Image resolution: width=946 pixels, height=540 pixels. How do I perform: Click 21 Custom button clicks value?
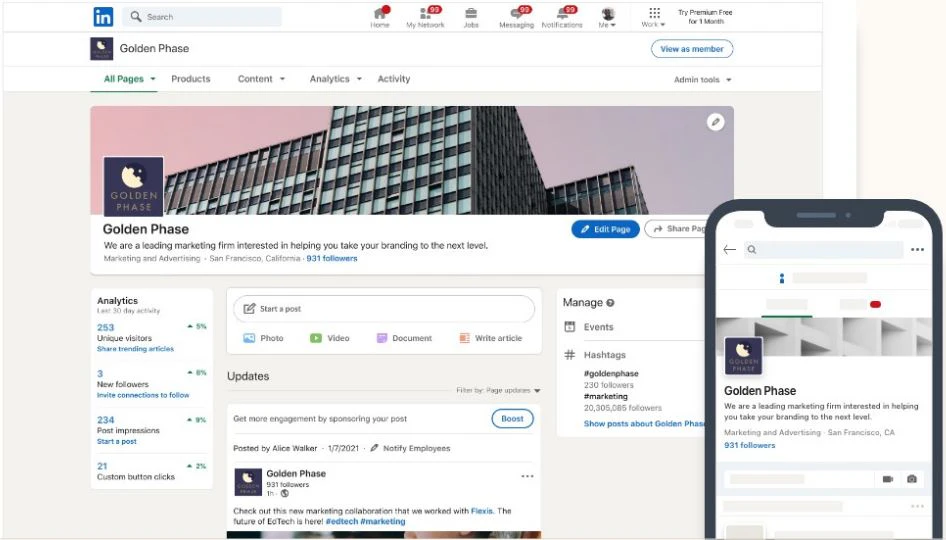click(102, 466)
